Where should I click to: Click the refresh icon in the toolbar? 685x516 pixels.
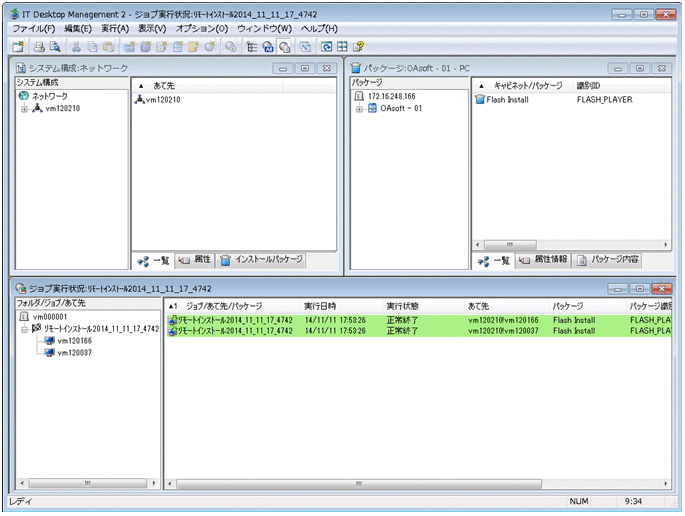326,47
